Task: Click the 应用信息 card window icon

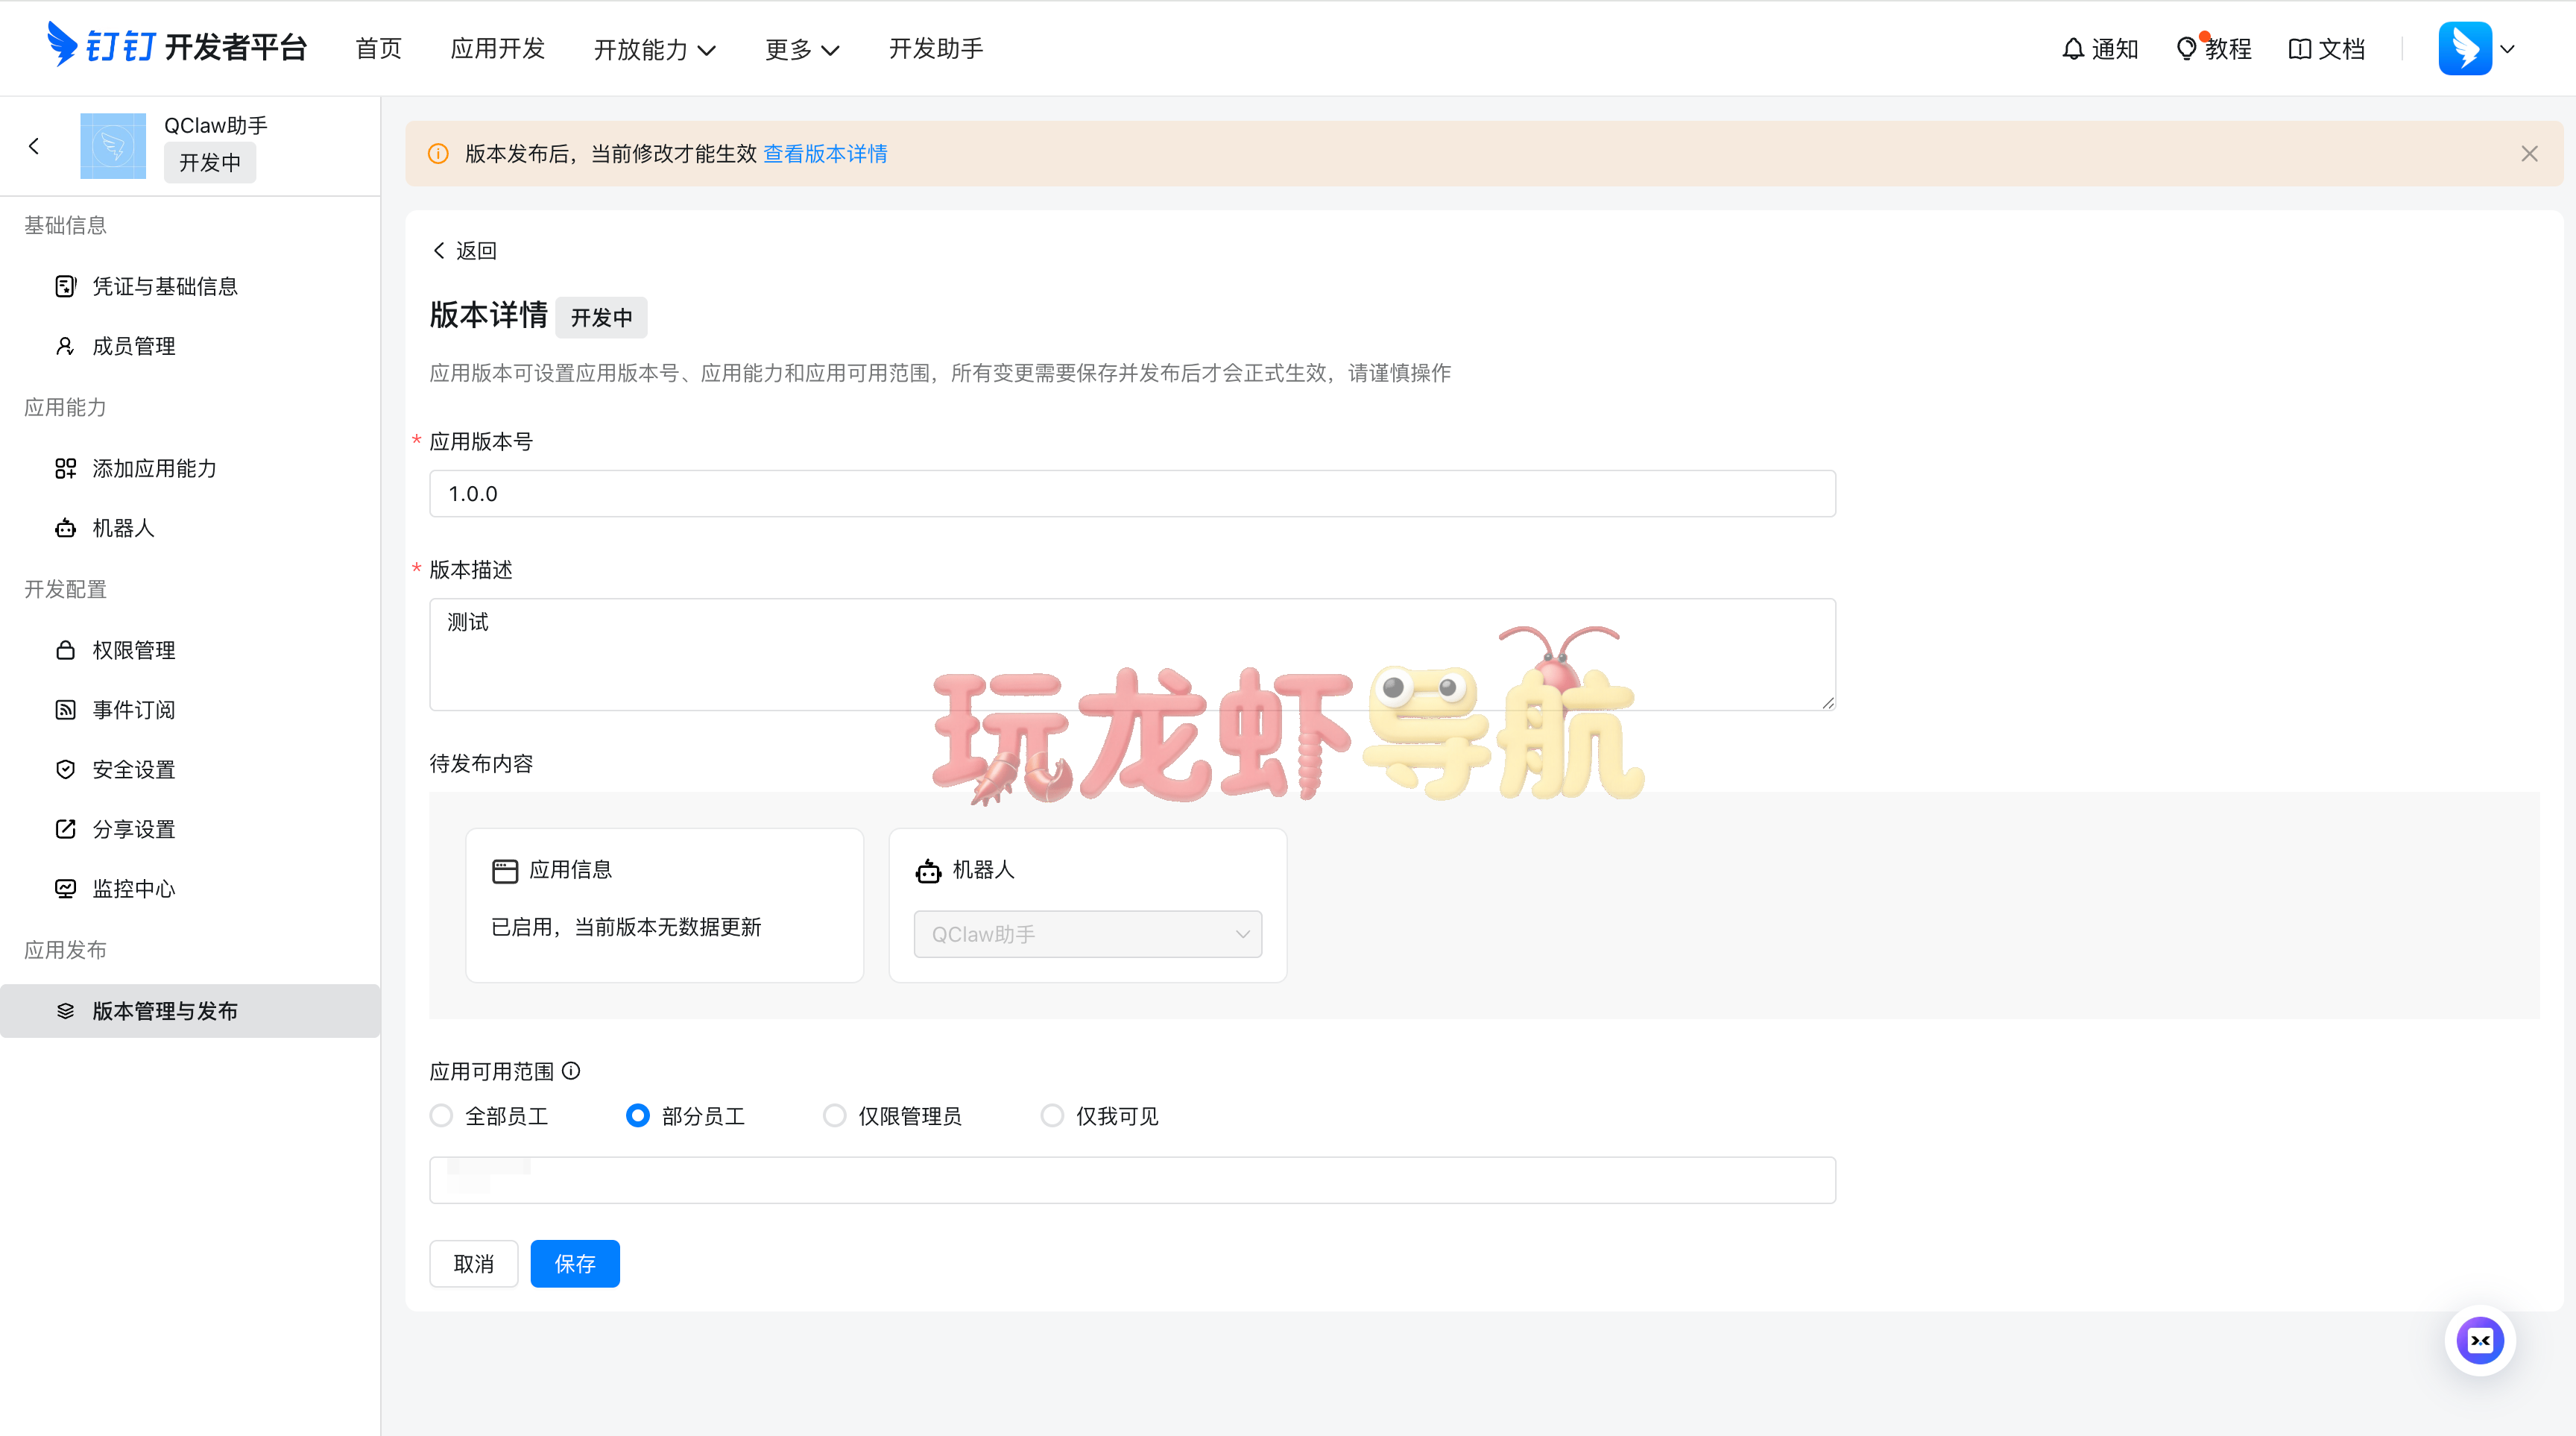Action: coord(505,871)
